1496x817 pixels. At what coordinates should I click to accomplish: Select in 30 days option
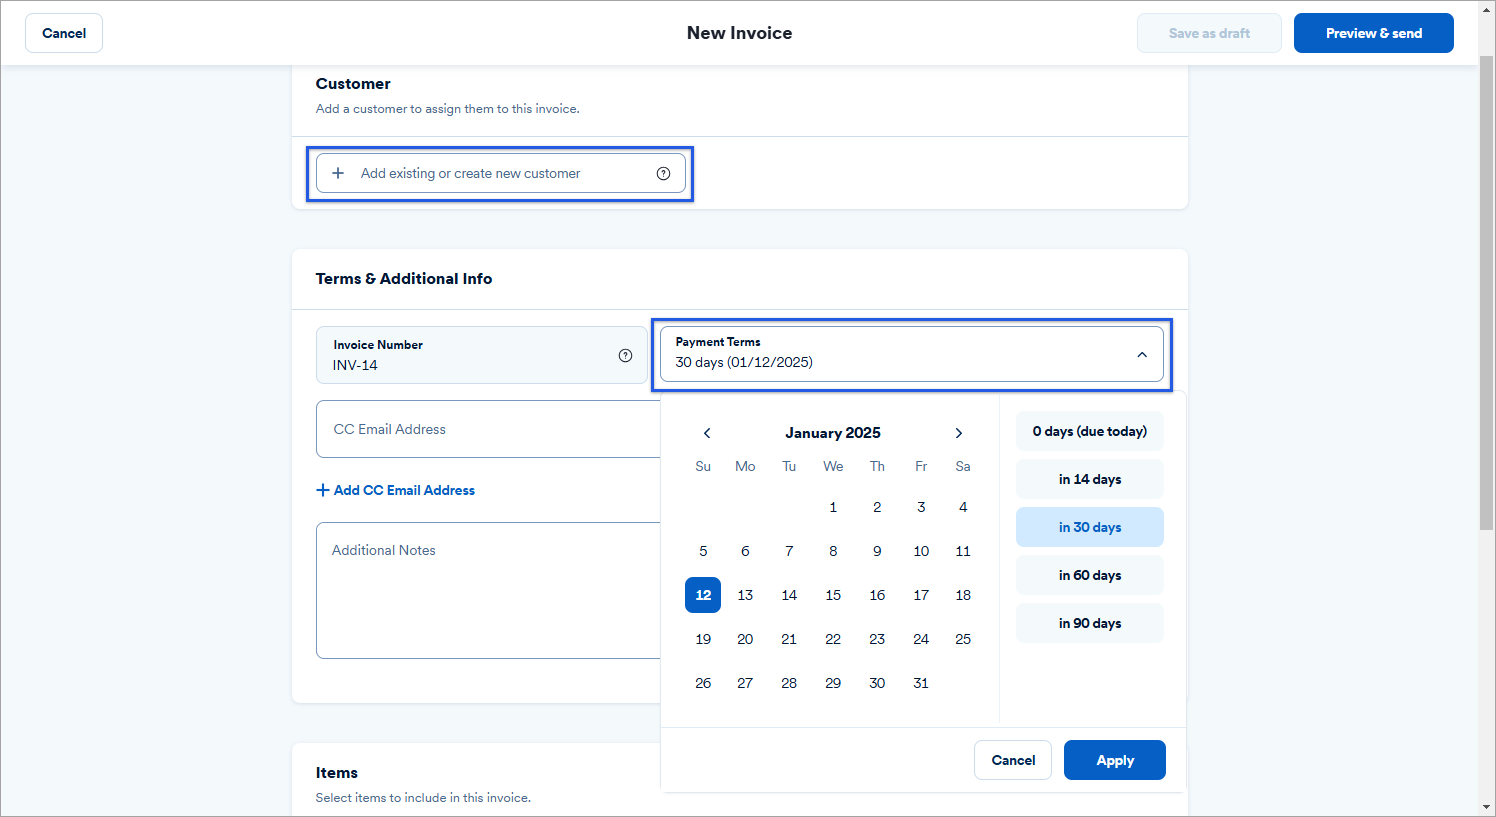1090,527
